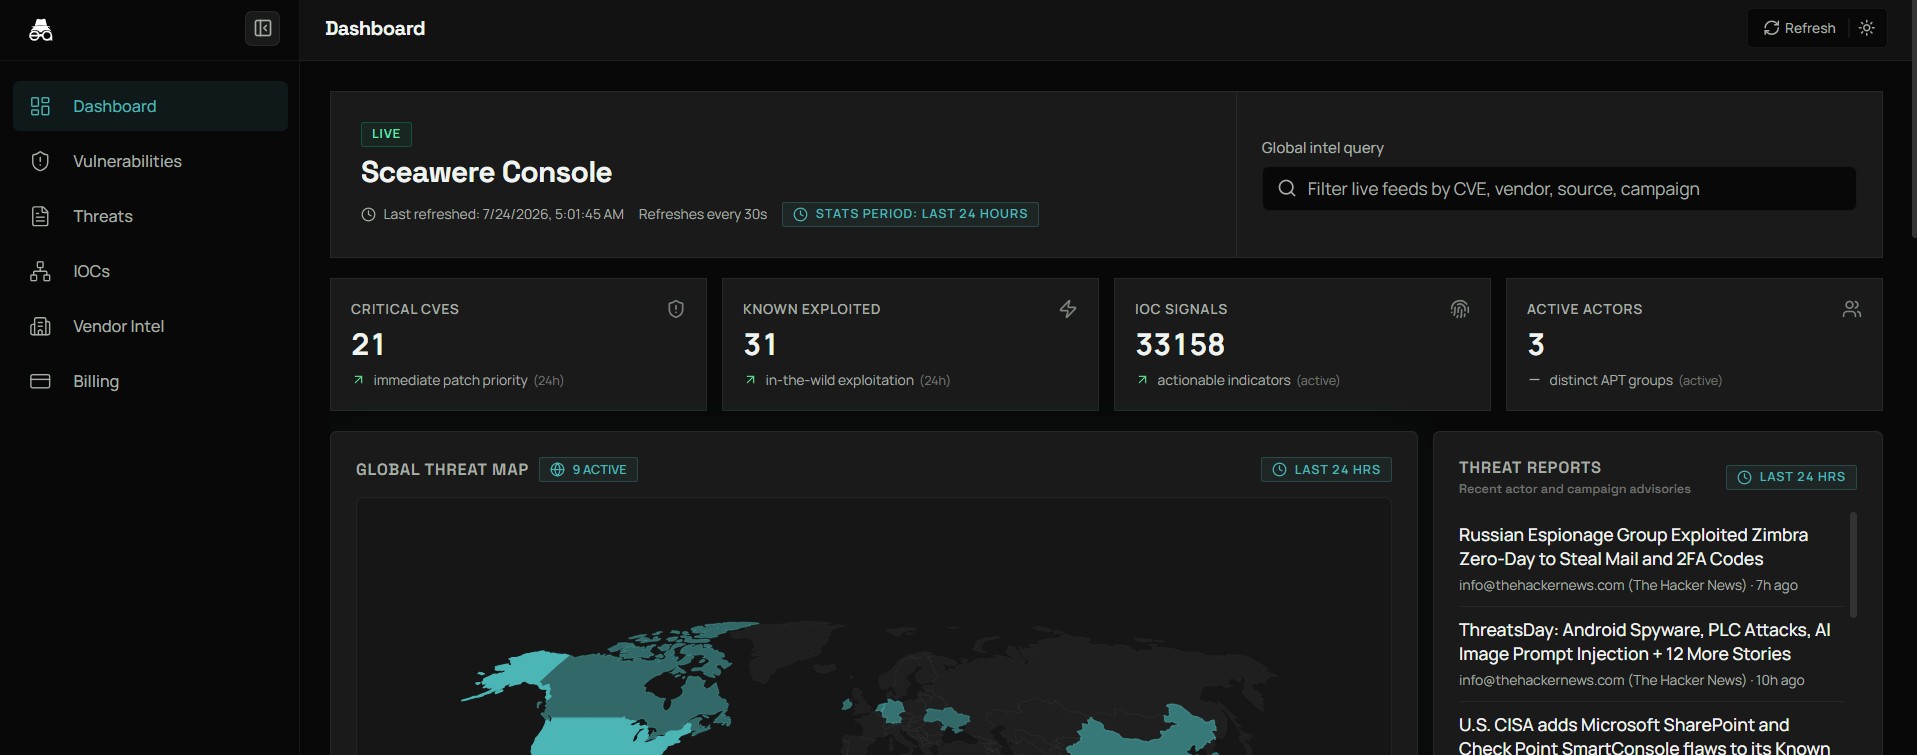Click the Active Actors users icon

point(1852,309)
